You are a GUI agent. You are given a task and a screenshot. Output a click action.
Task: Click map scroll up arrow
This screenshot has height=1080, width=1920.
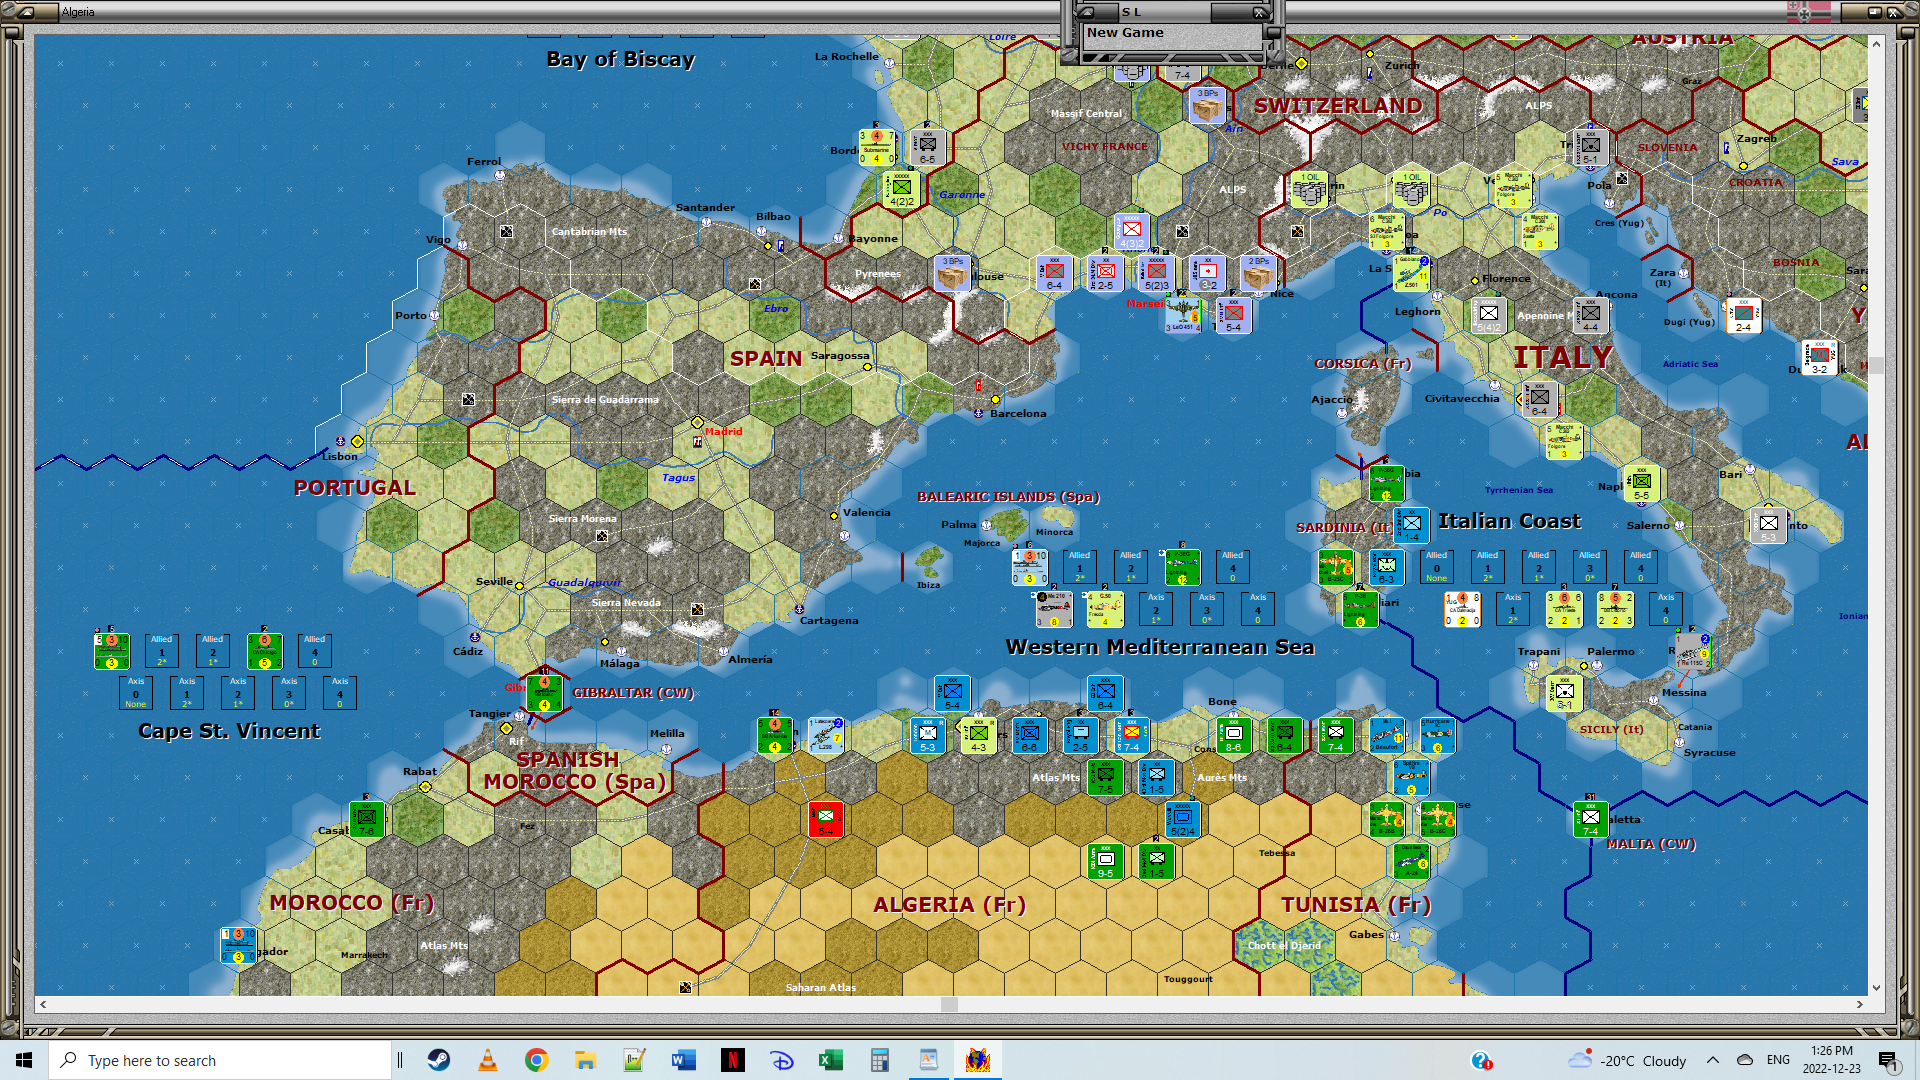click(1876, 43)
